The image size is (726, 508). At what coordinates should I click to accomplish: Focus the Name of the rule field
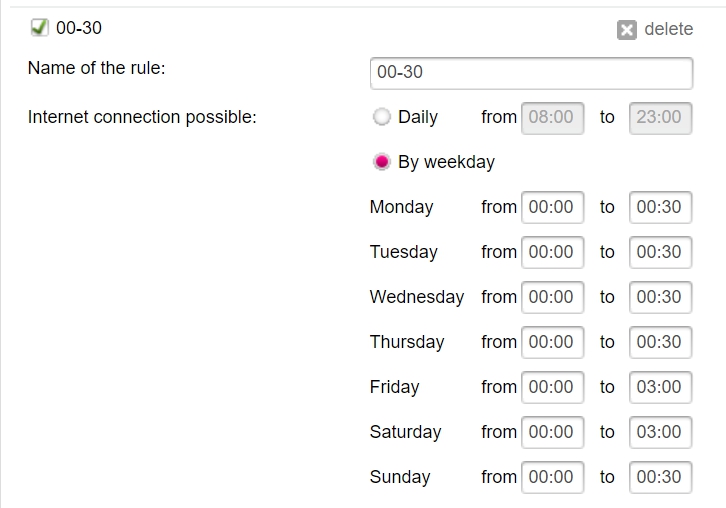pyautogui.click(x=532, y=73)
